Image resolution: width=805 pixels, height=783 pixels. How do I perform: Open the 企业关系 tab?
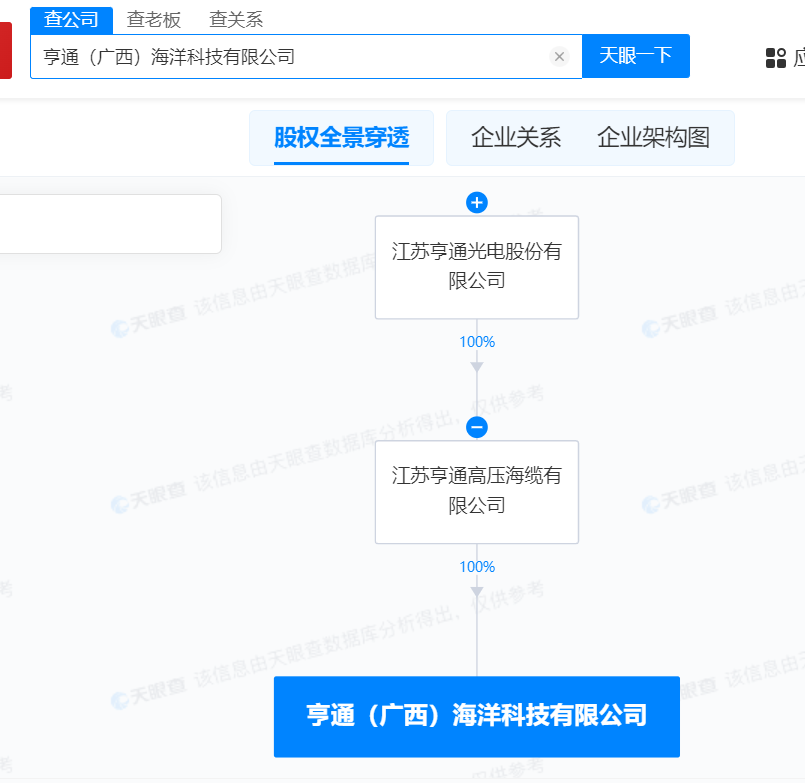pos(516,138)
